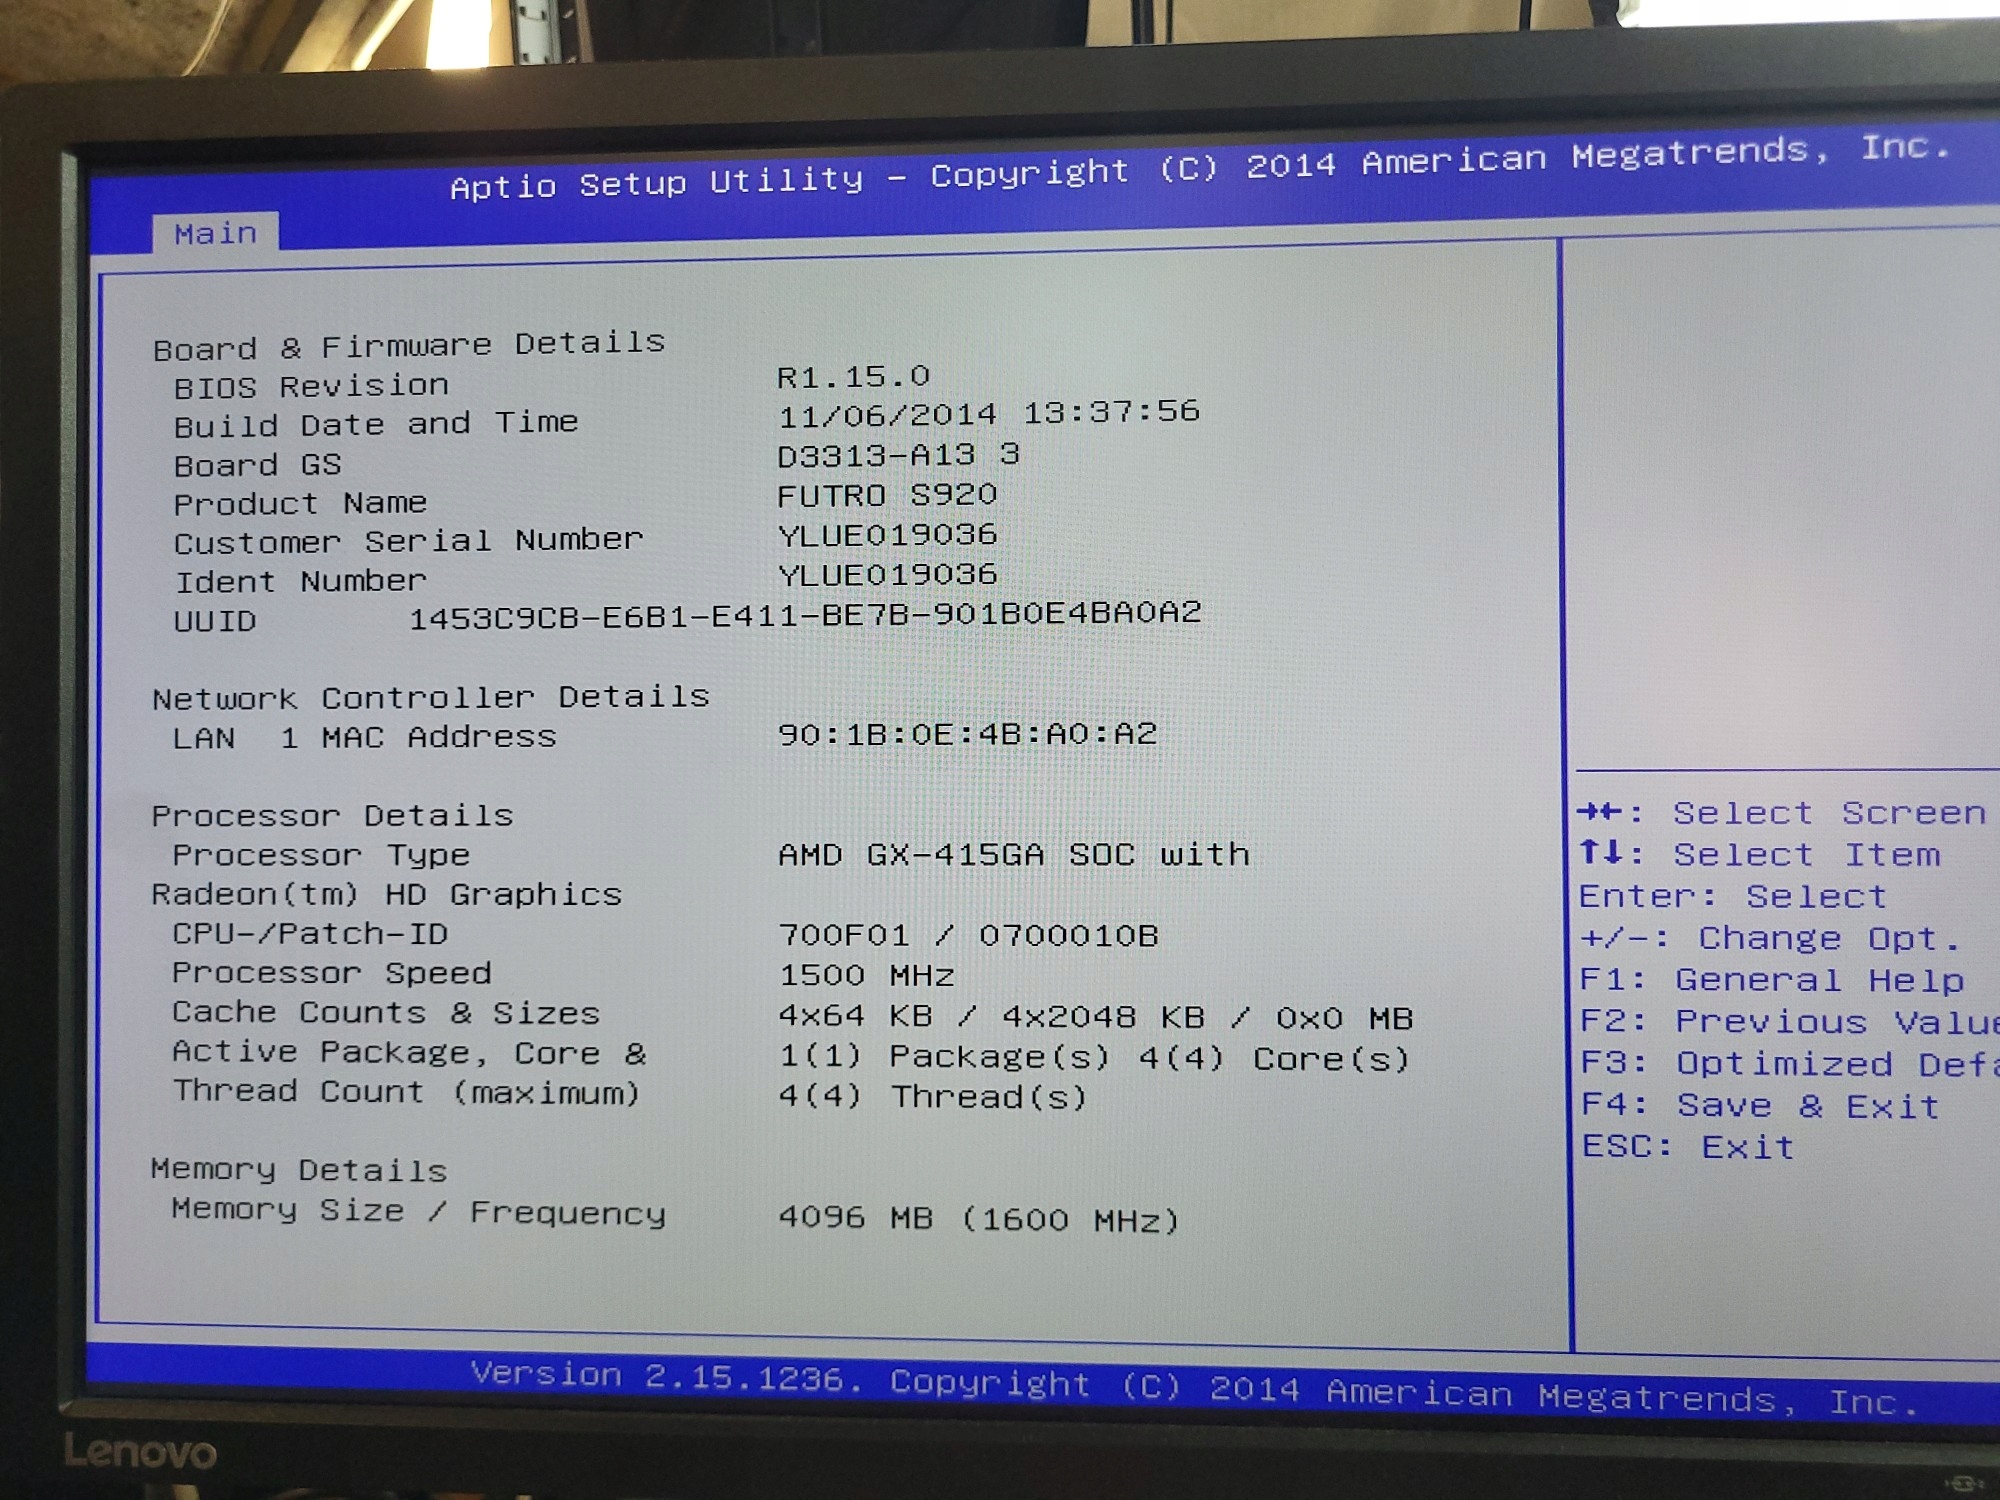
Task: Click the Processor Speed 1500 MHz value
Action: click(865, 975)
